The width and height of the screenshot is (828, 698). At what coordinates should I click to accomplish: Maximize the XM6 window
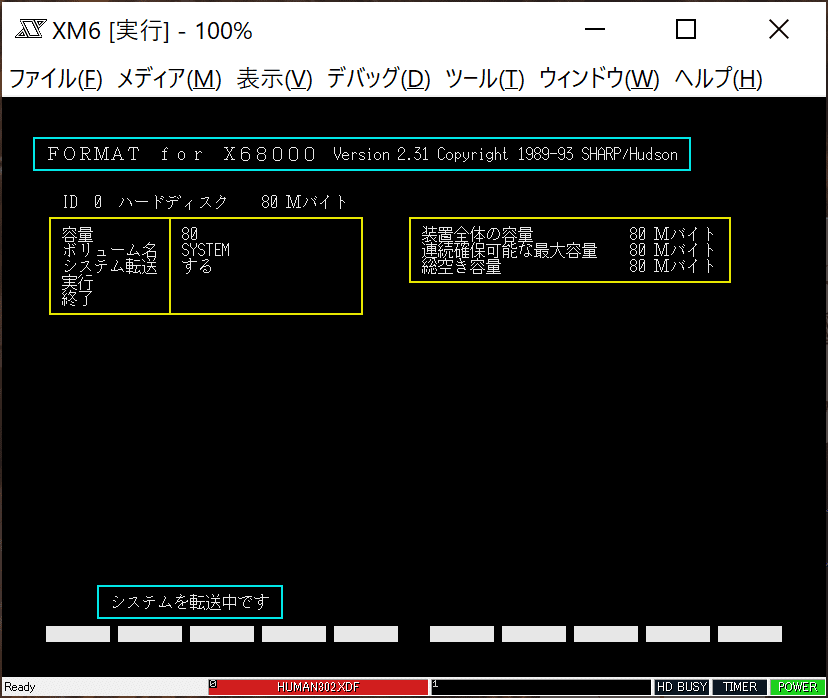tap(686, 30)
